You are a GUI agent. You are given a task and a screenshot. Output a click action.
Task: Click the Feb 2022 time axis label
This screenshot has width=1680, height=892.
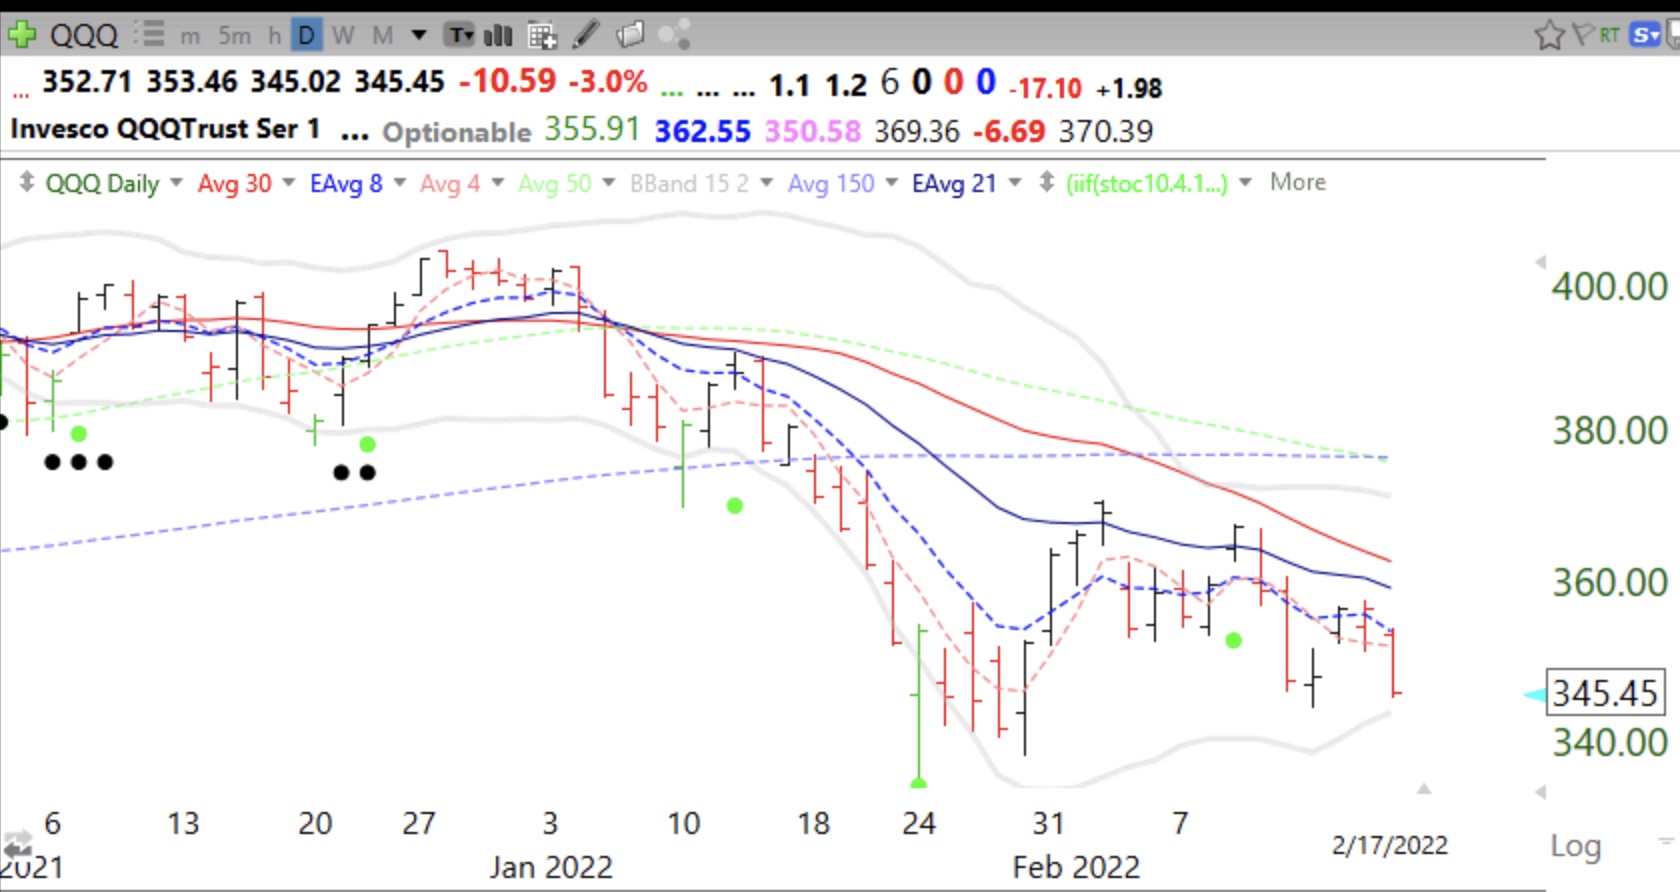[x=1076, y=867]
